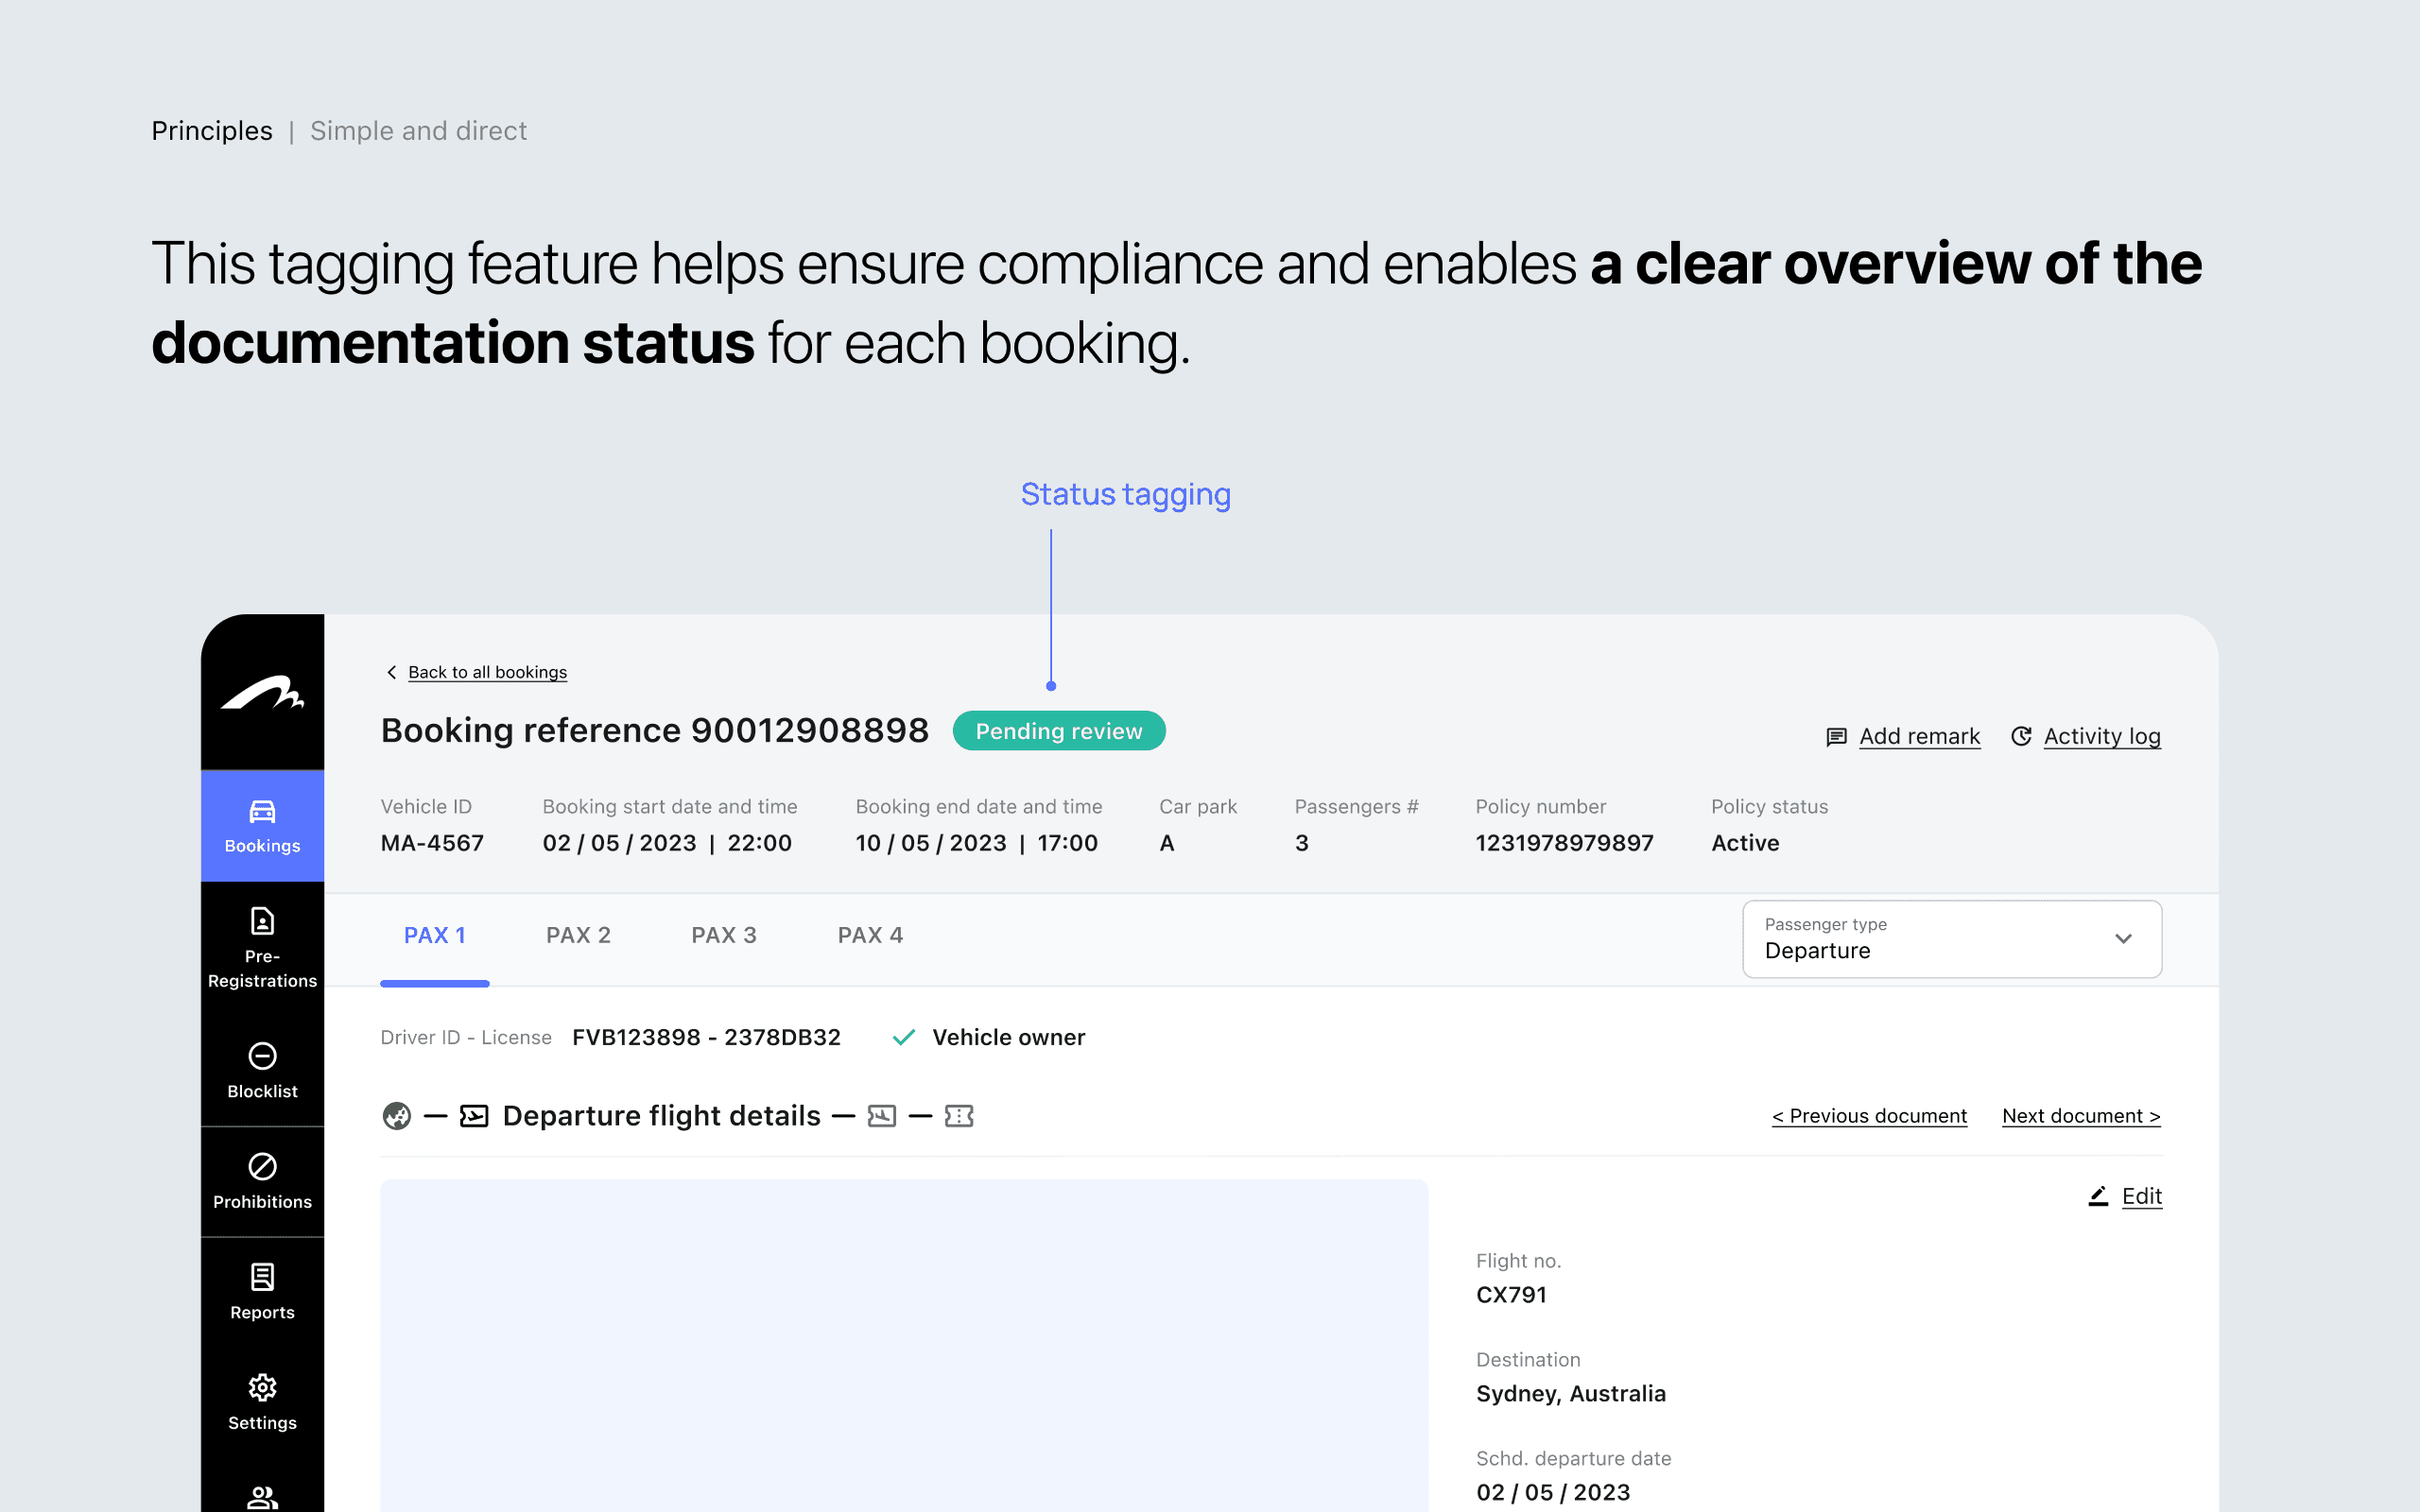Open the Blocklist page

coord(262,1070)
